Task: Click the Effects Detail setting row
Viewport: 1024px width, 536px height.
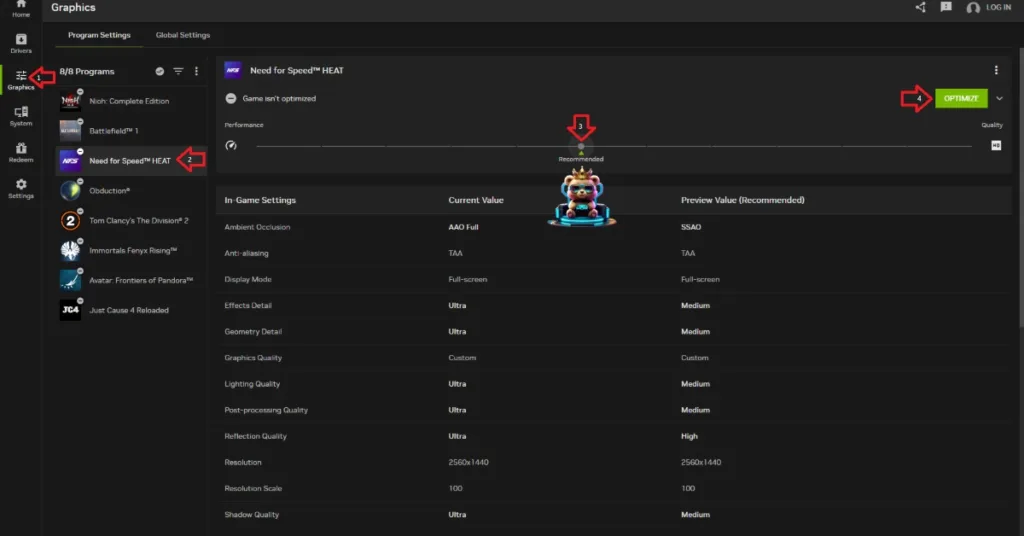Action: coord(614,306)
